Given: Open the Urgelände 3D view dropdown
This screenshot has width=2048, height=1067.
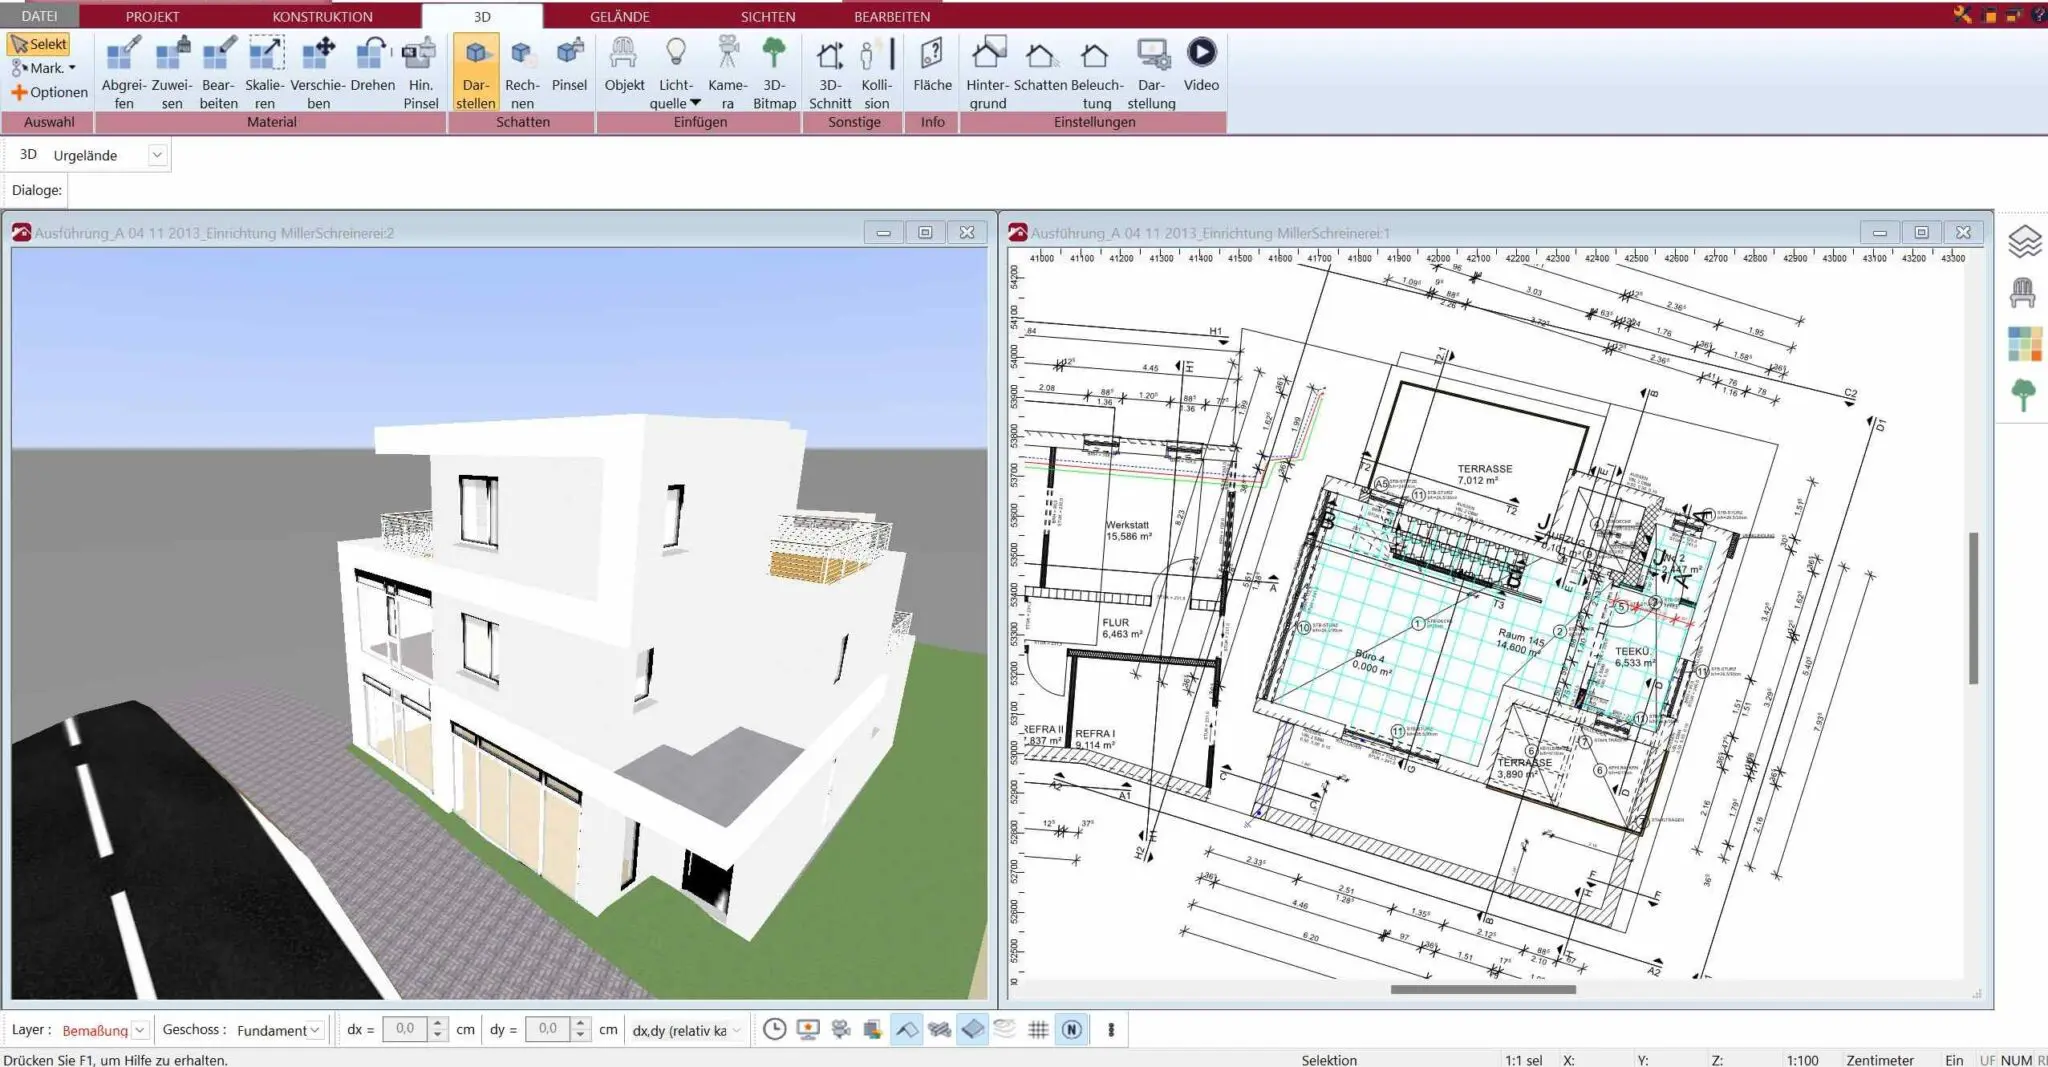Looking at the screenshot, I should click(157, 155).
